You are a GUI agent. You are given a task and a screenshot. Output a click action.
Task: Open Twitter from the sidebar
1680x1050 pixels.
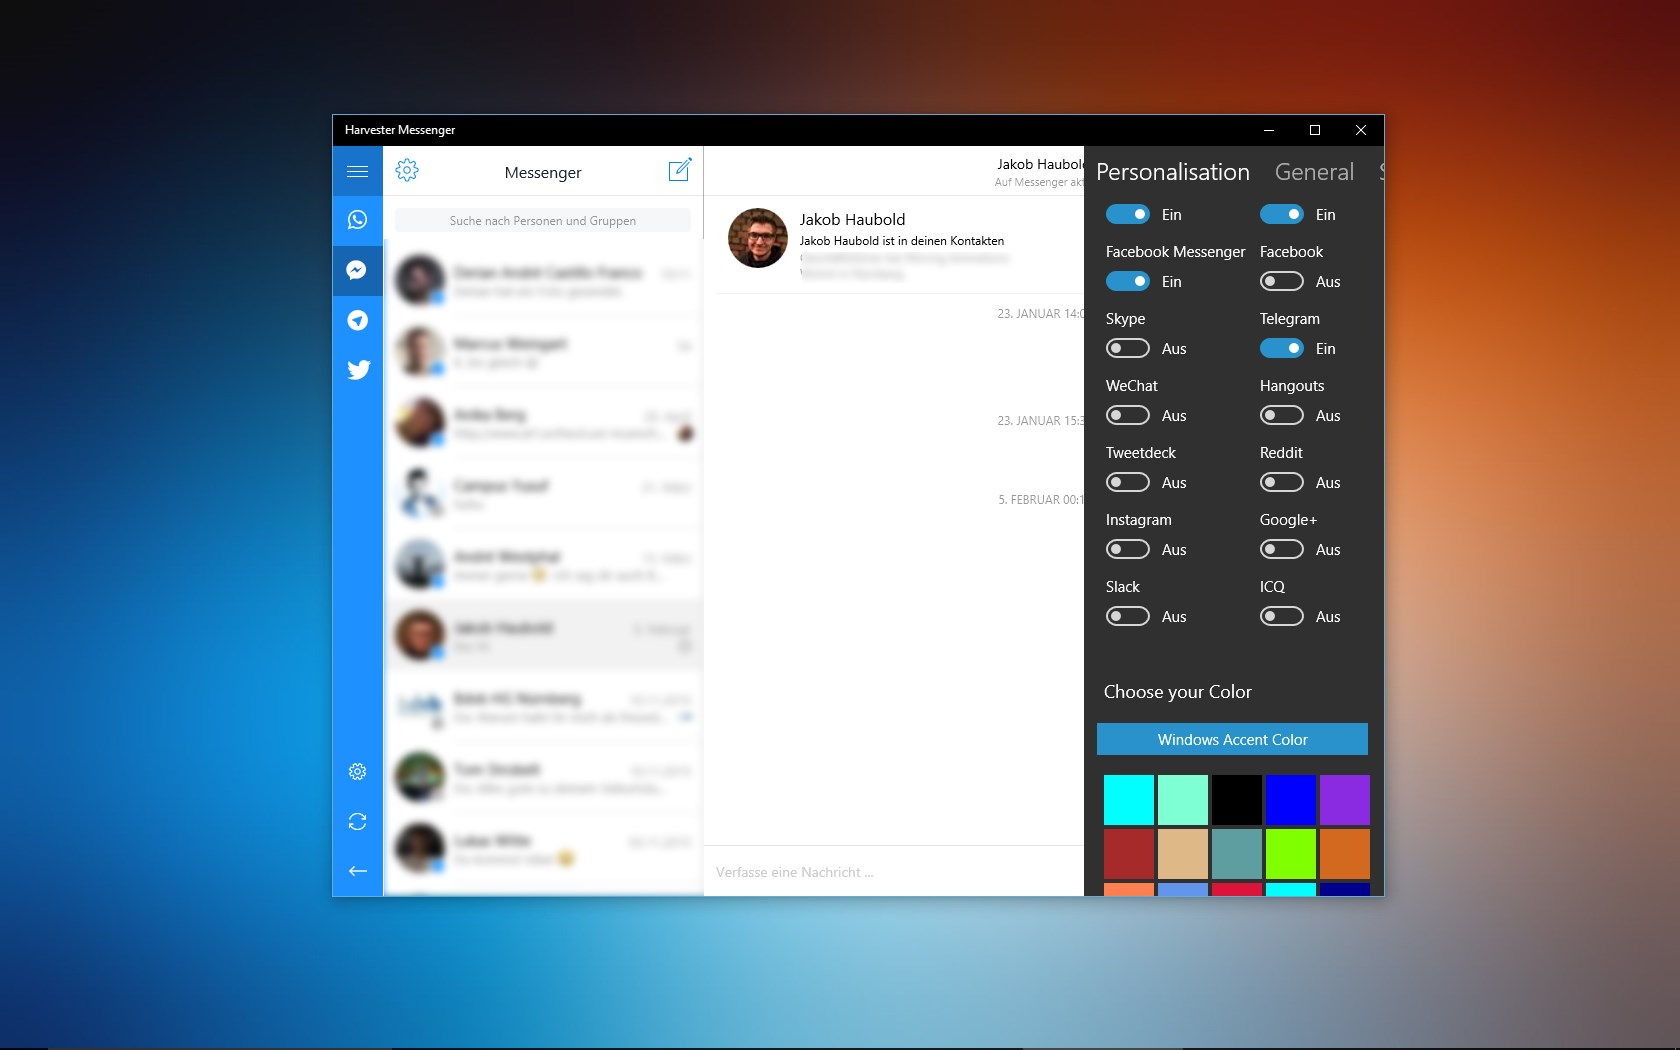[x=358, y=370]
